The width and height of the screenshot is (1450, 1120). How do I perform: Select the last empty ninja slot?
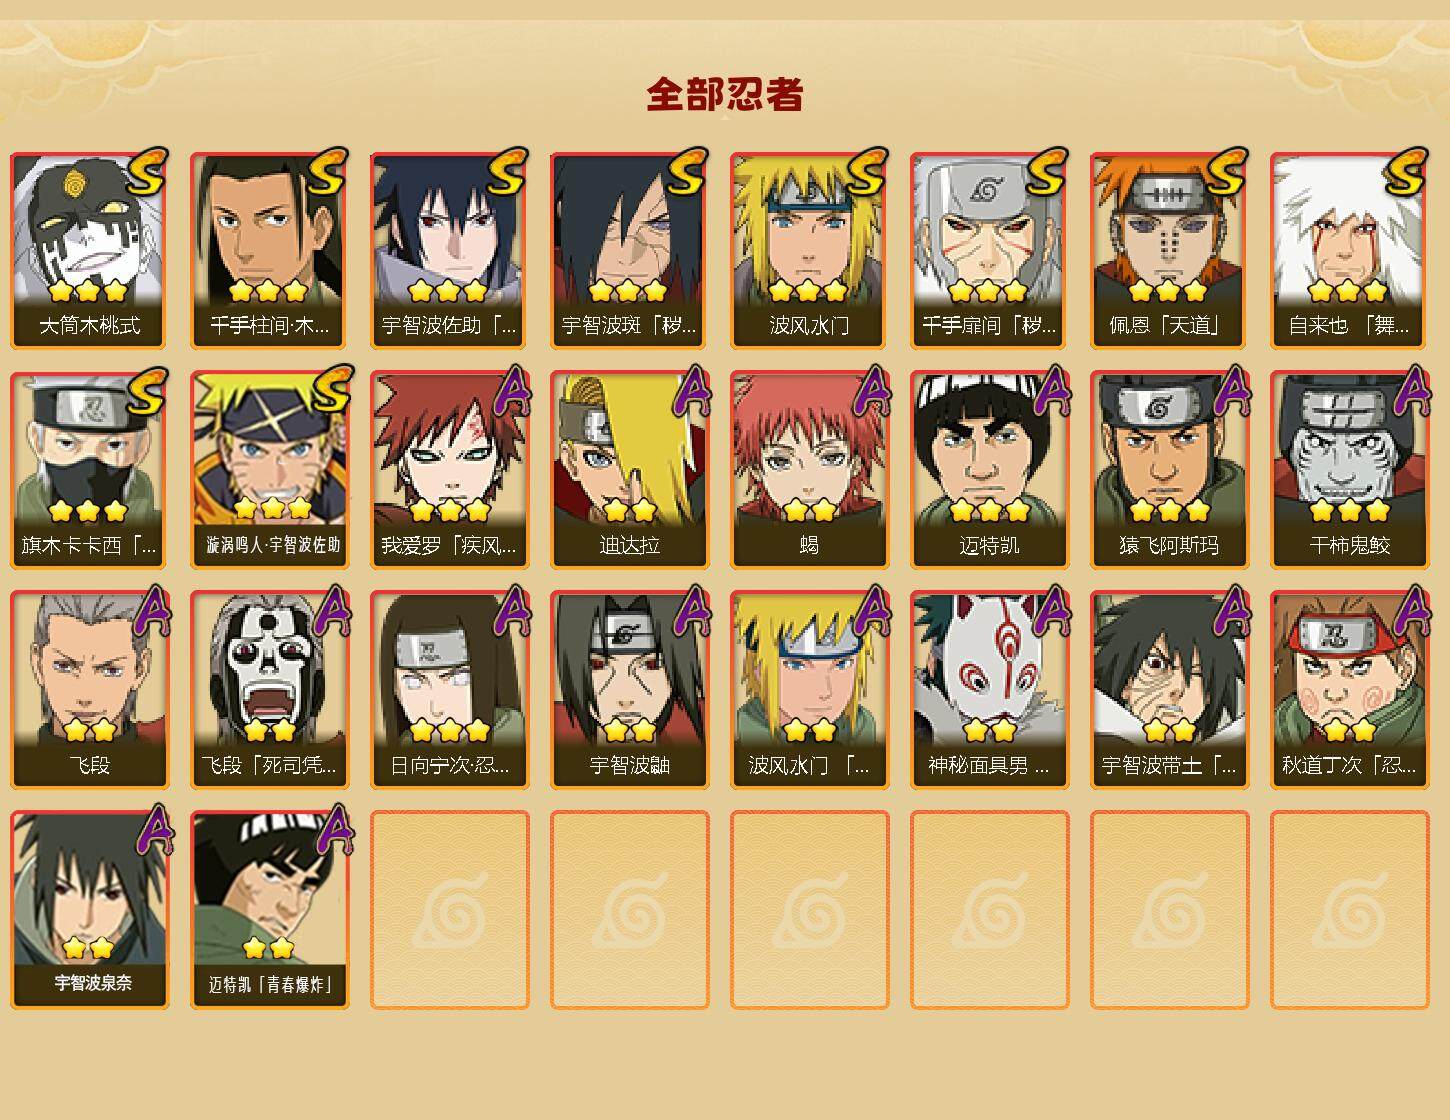tap(1349, 910)
